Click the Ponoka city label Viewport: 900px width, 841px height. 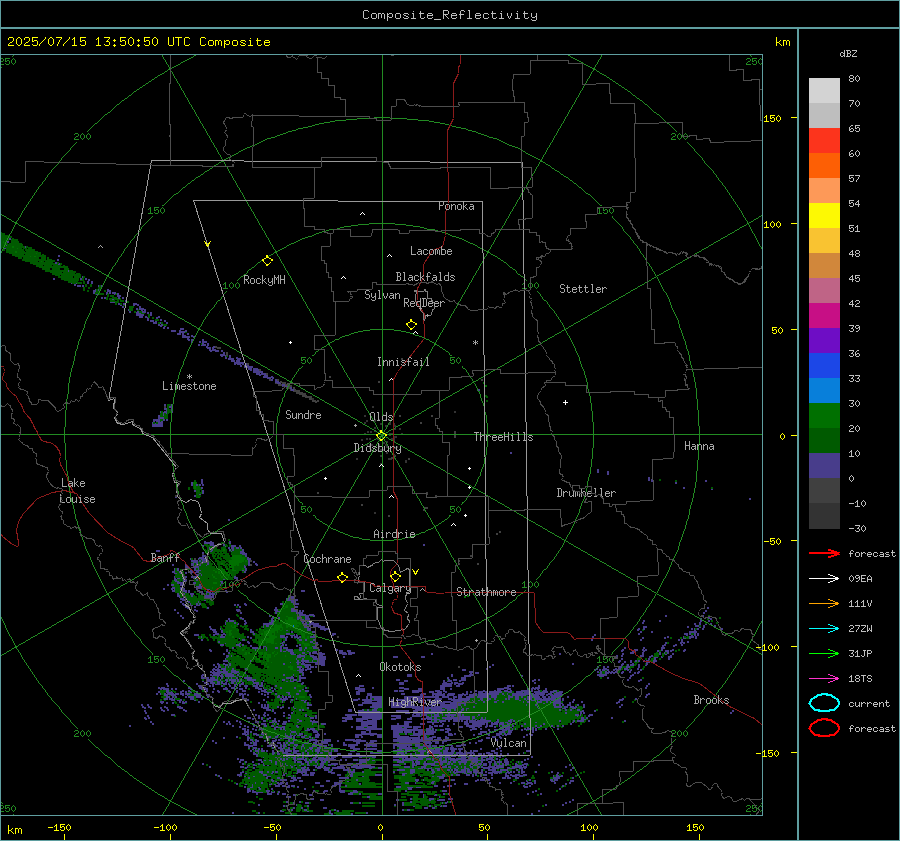[456, 206]
